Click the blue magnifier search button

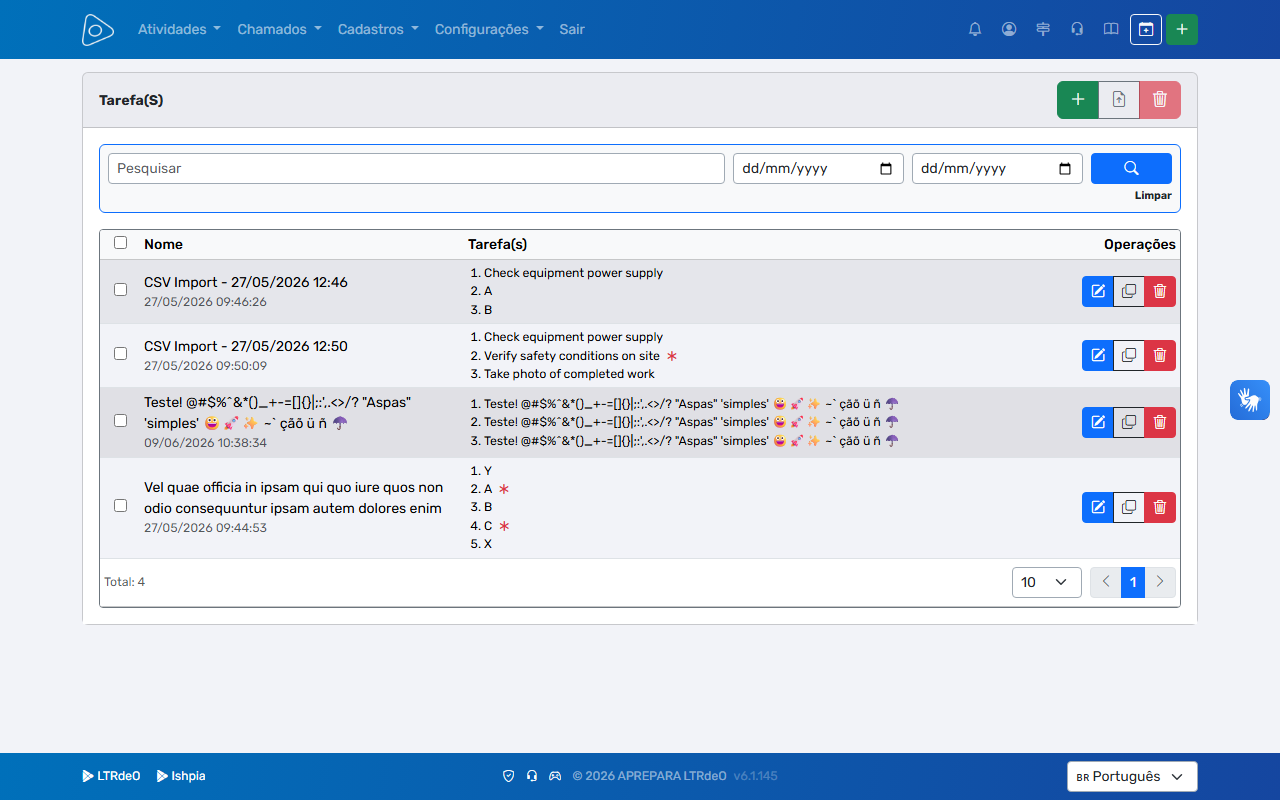(x=1131, y=168)
